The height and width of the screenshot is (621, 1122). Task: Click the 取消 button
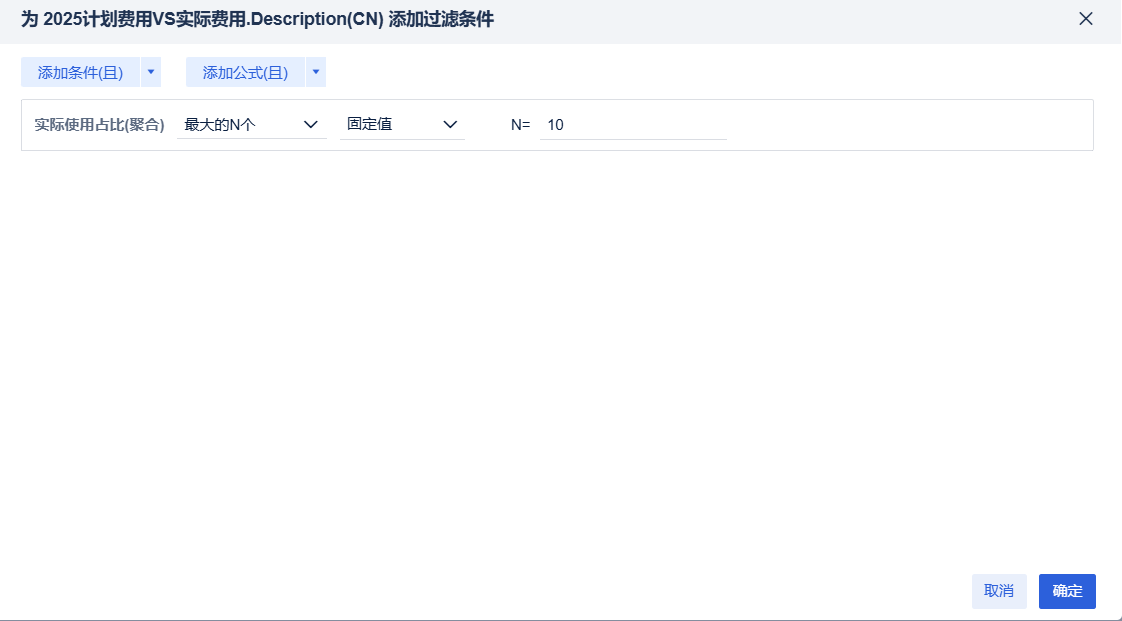pos(999,591)
